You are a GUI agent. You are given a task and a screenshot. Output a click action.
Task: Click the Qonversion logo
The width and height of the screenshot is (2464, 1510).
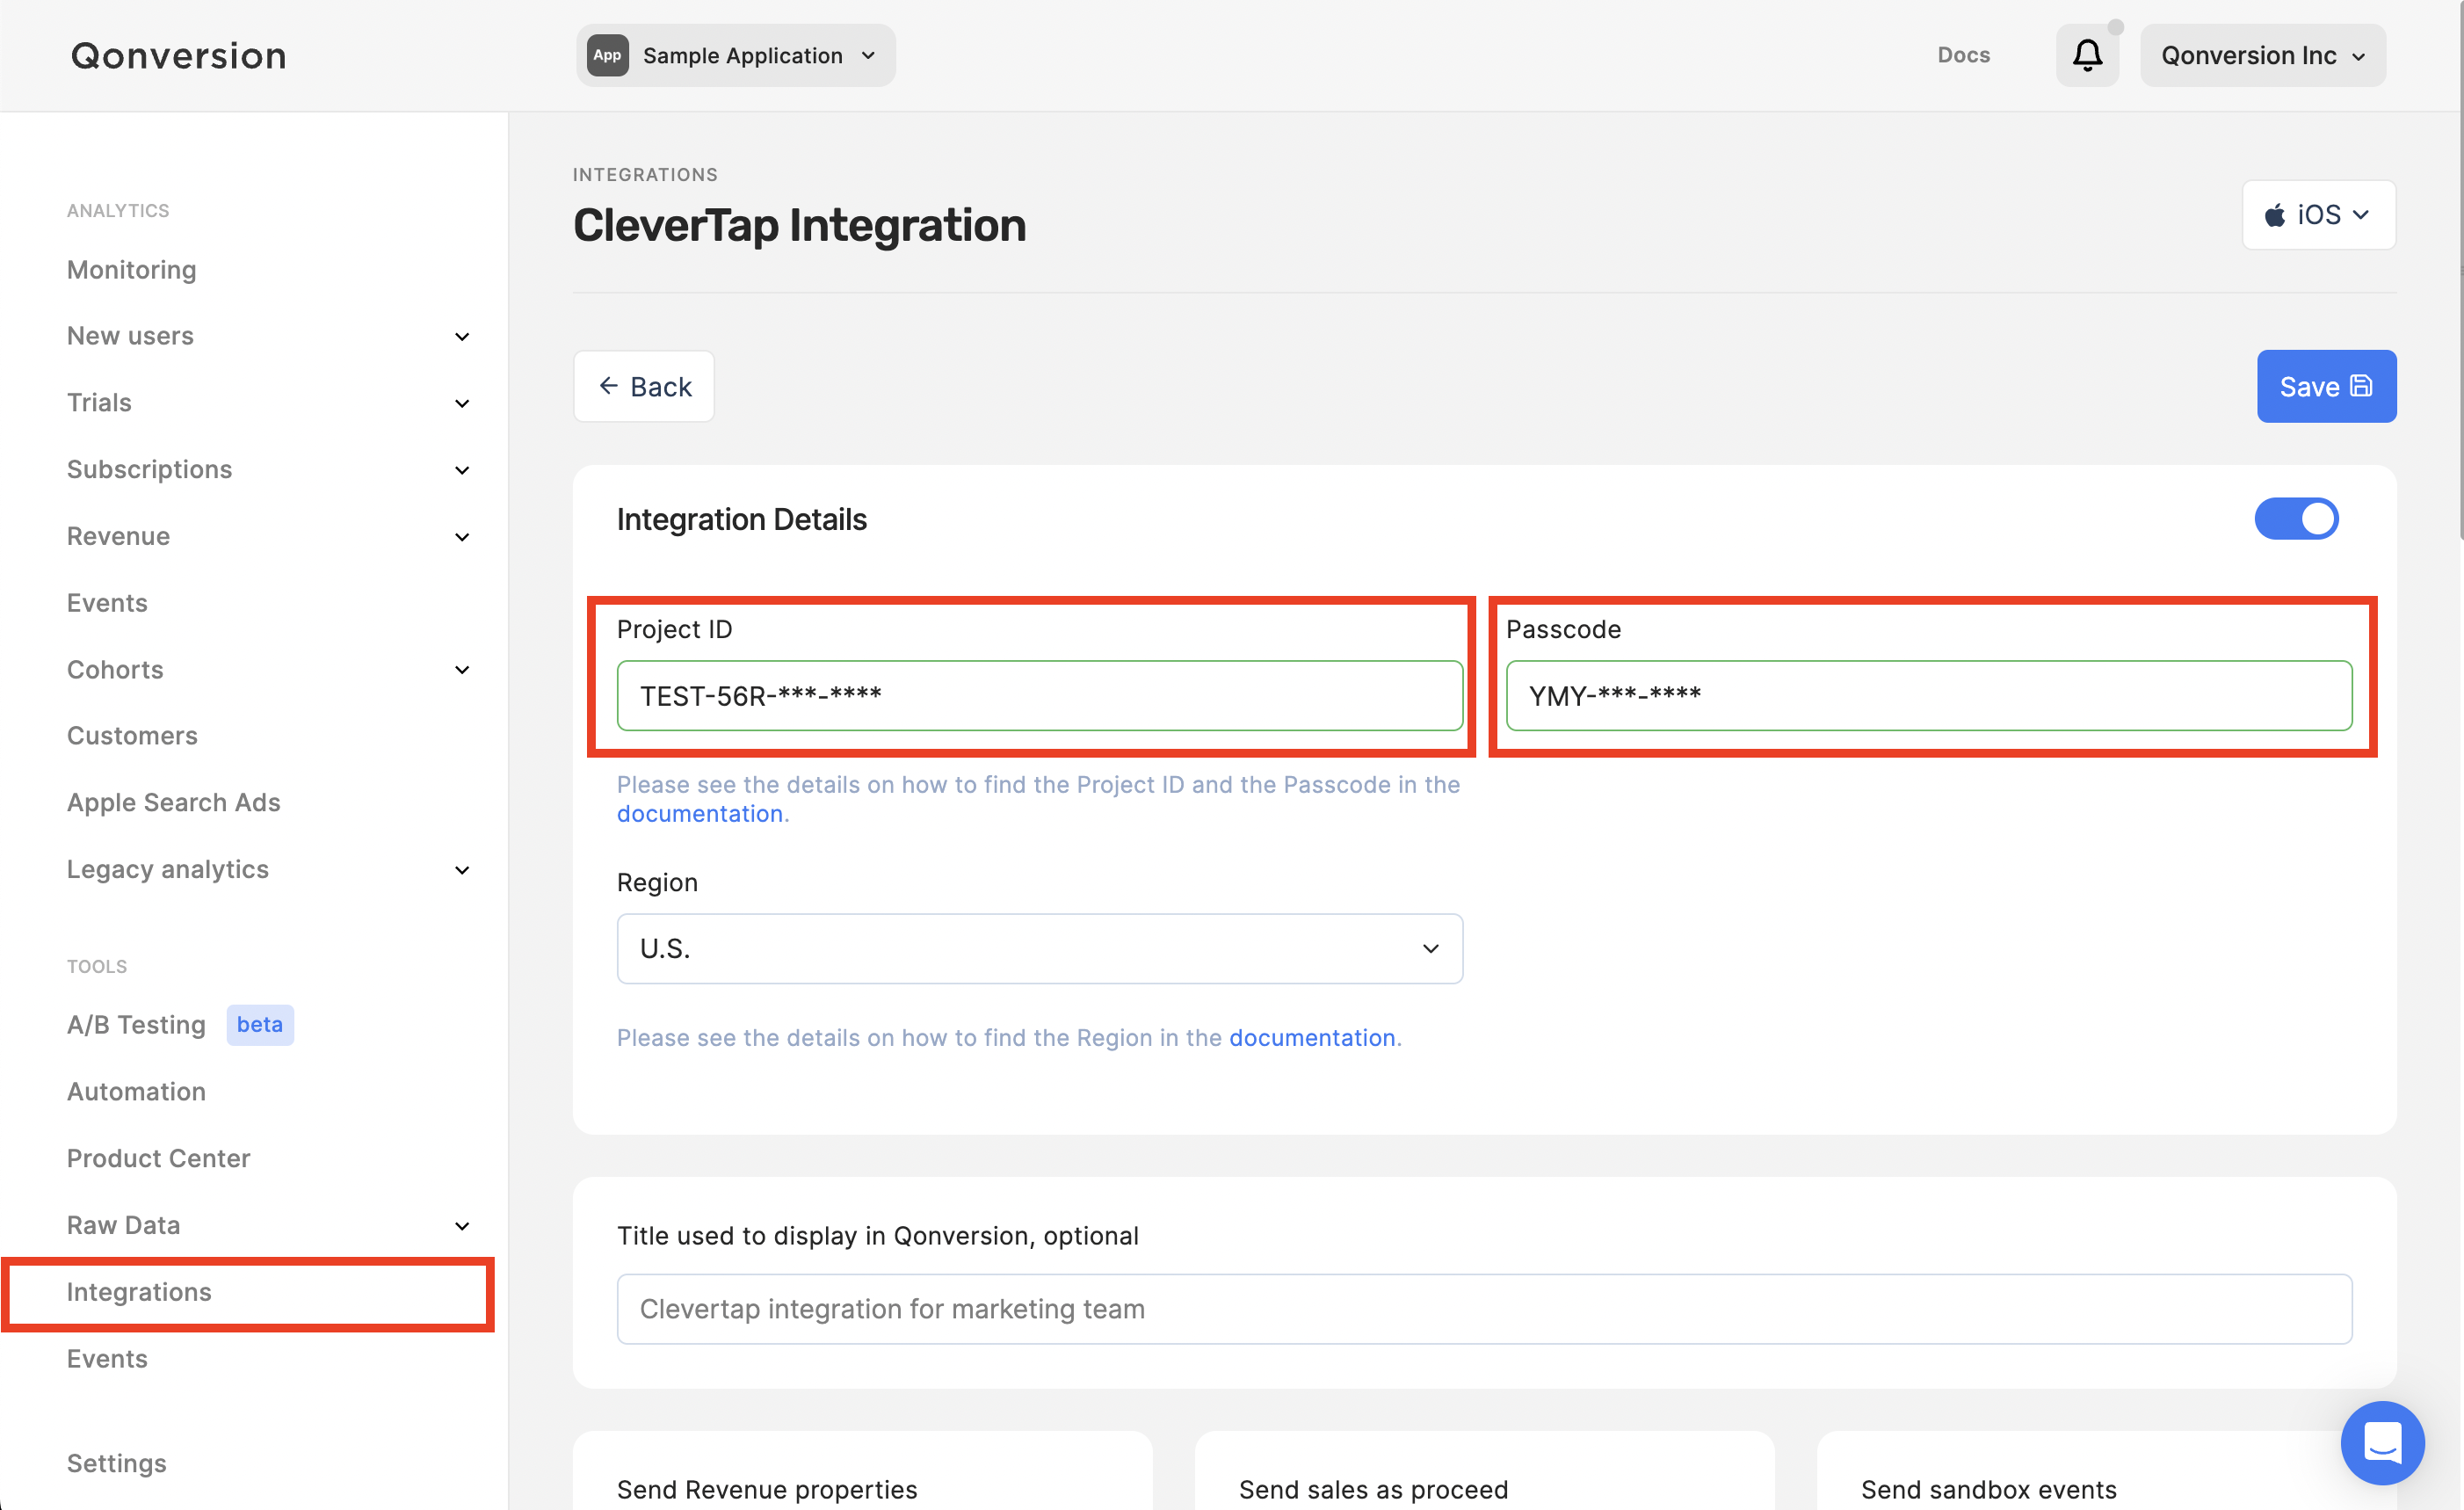click(179, 55)
